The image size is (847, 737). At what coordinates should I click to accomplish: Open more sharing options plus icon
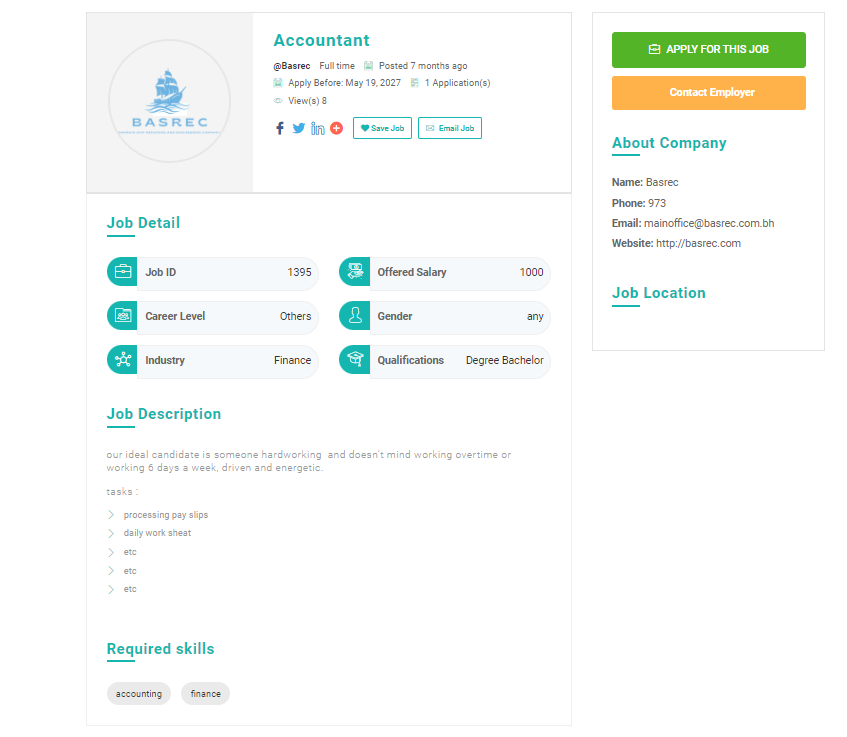pos(336,128)
